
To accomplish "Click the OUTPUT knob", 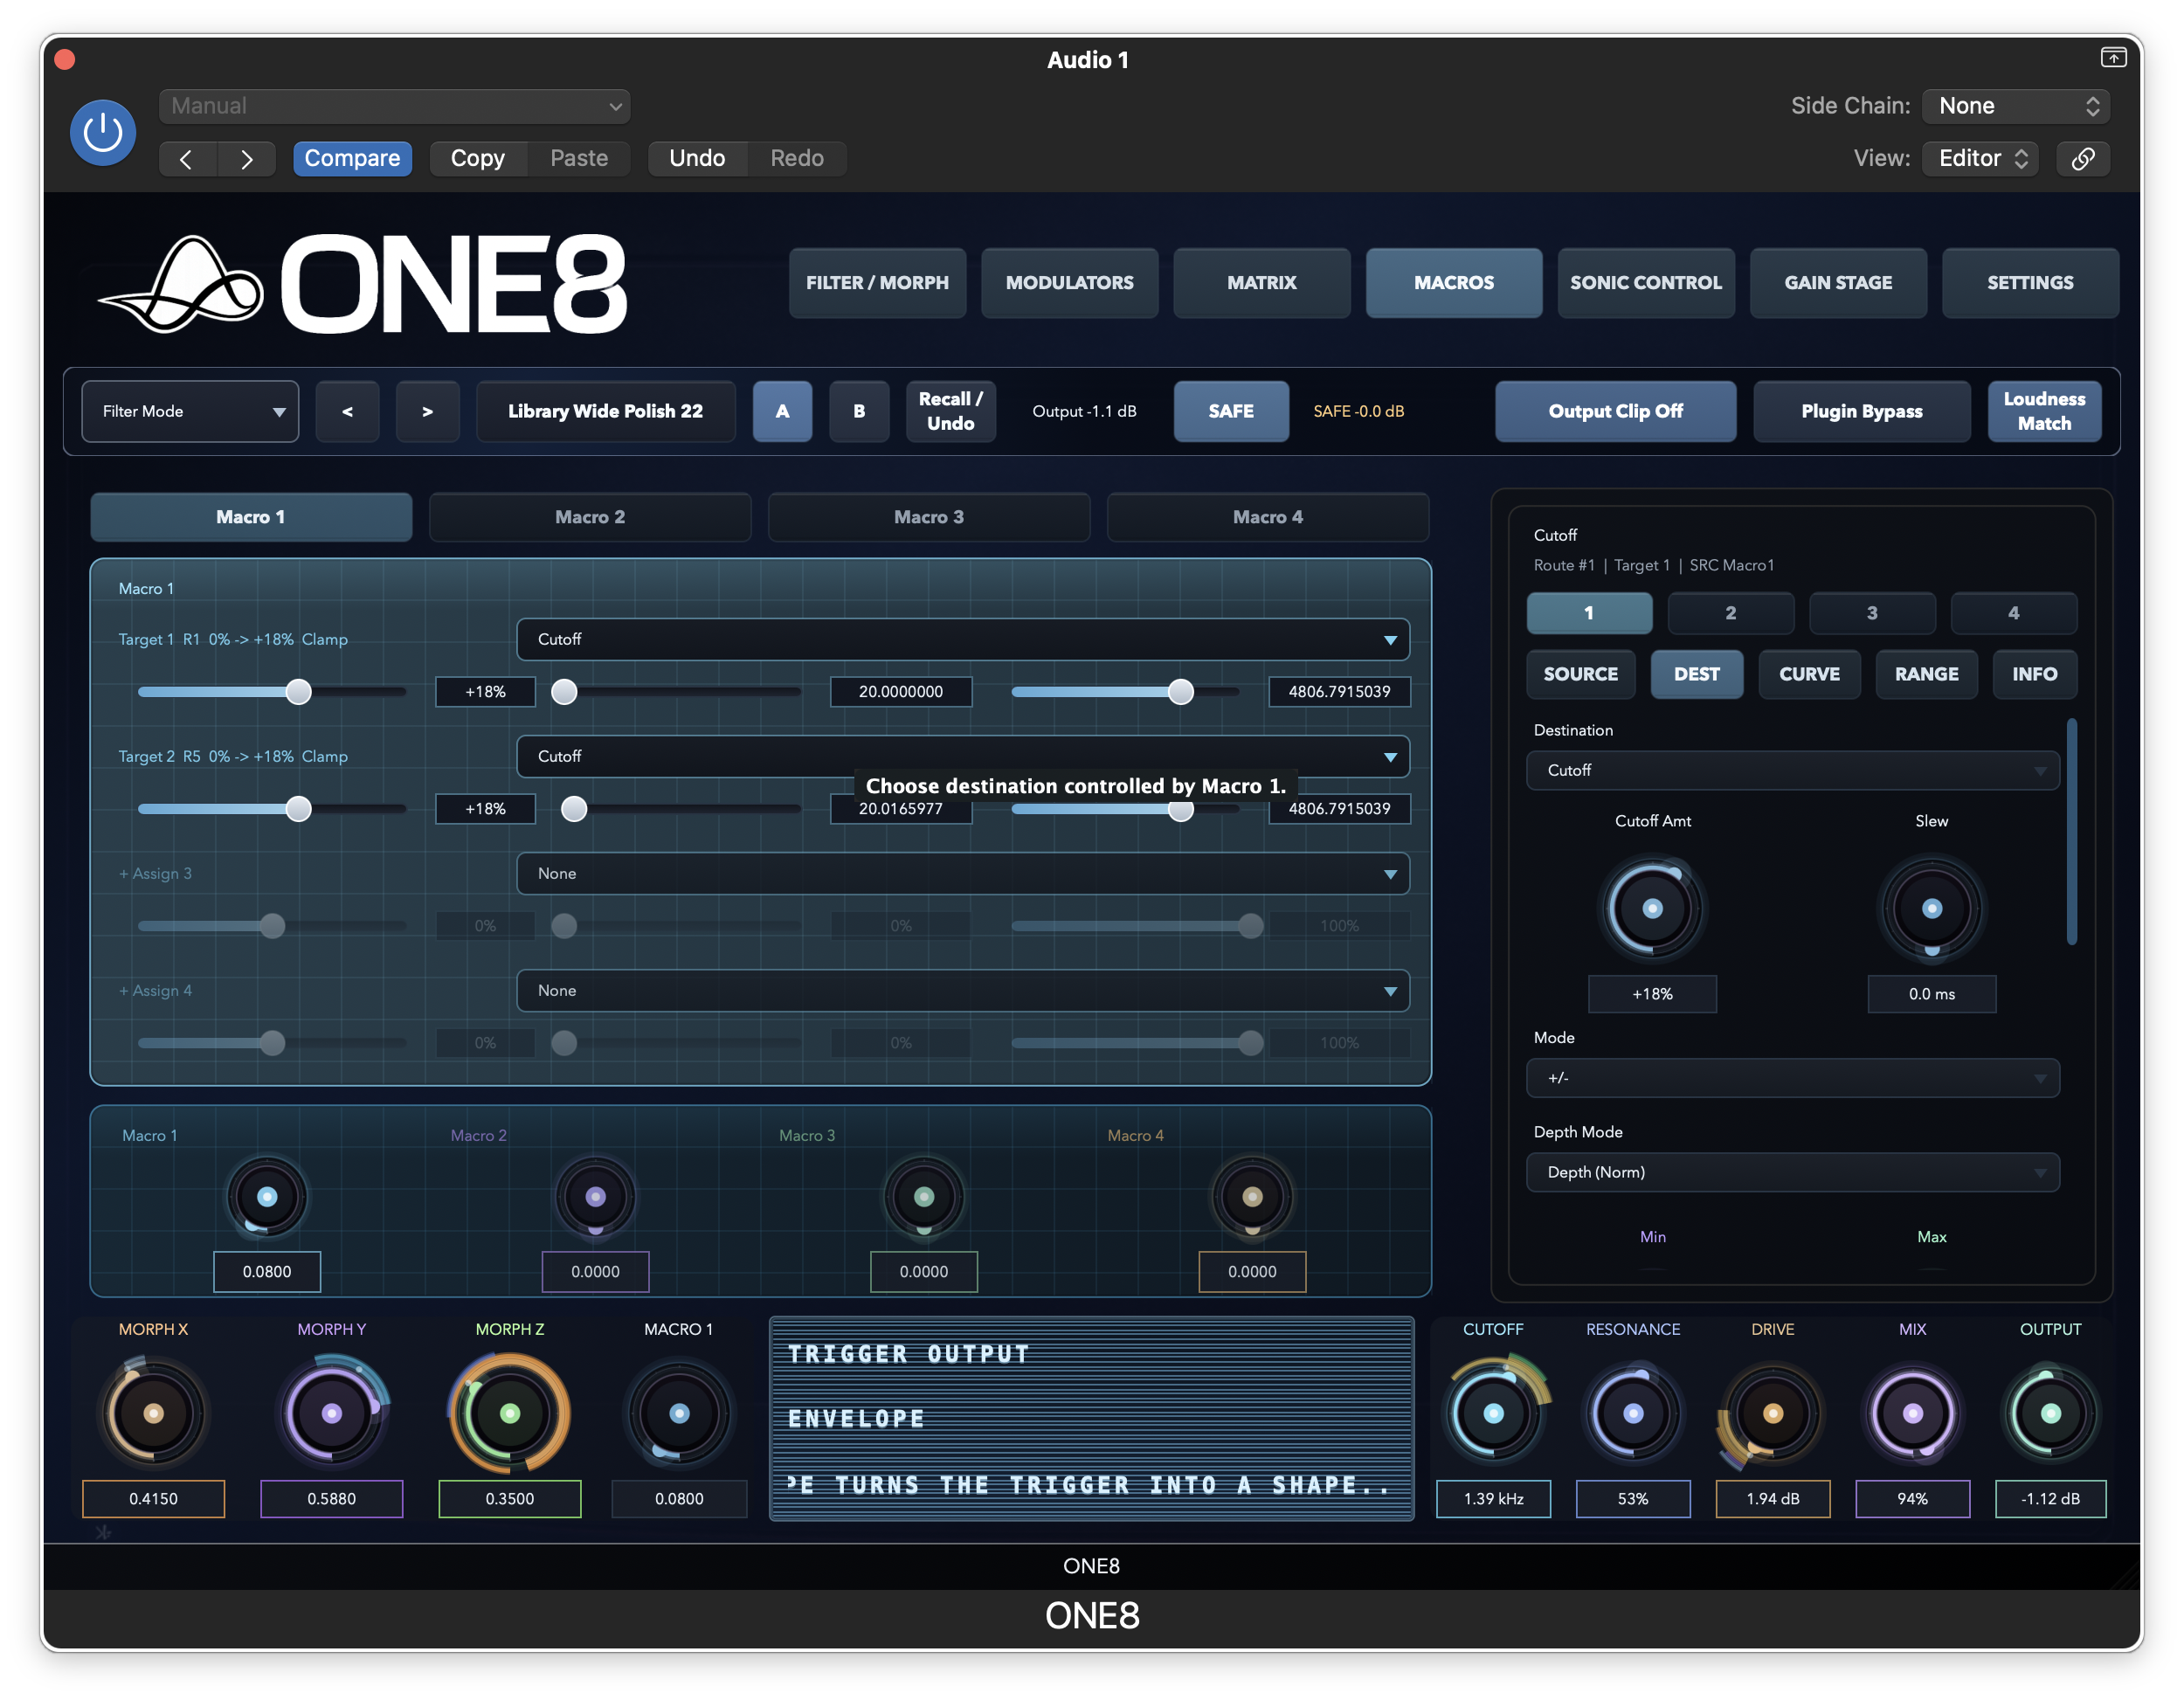I will point(2051,1412).
